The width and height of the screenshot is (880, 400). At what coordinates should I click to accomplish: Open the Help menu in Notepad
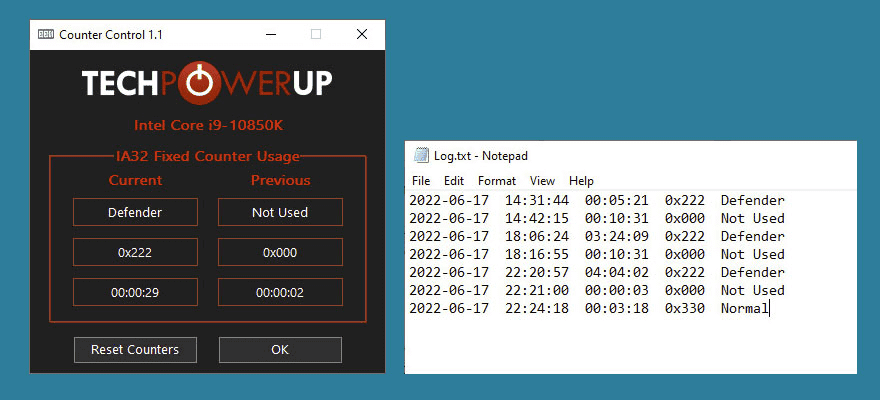pyautogui.click(x=581, y=181)
